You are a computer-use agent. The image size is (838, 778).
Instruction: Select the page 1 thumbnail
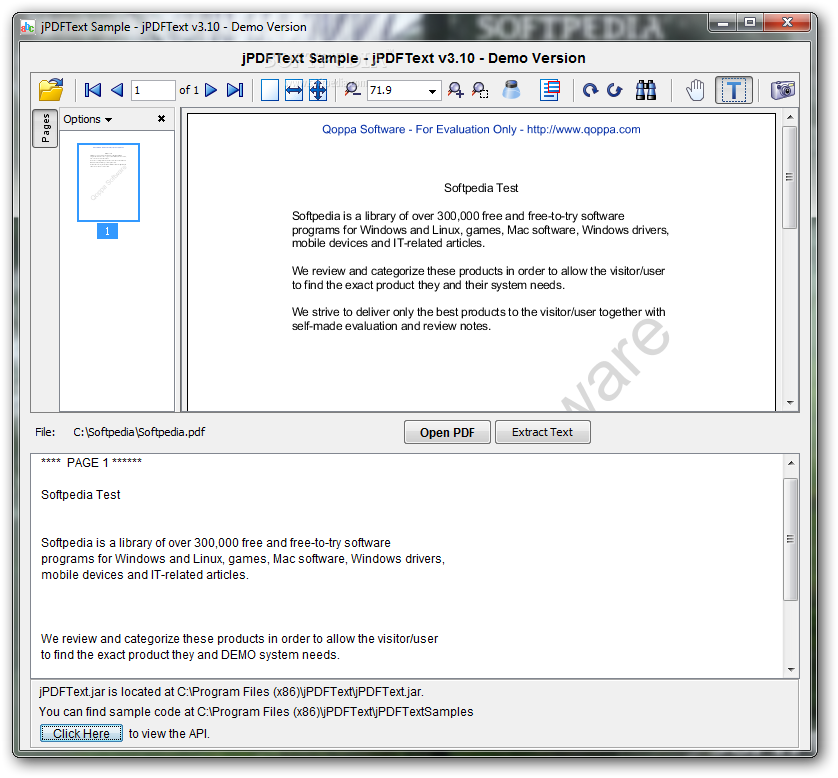pos(108,182)
